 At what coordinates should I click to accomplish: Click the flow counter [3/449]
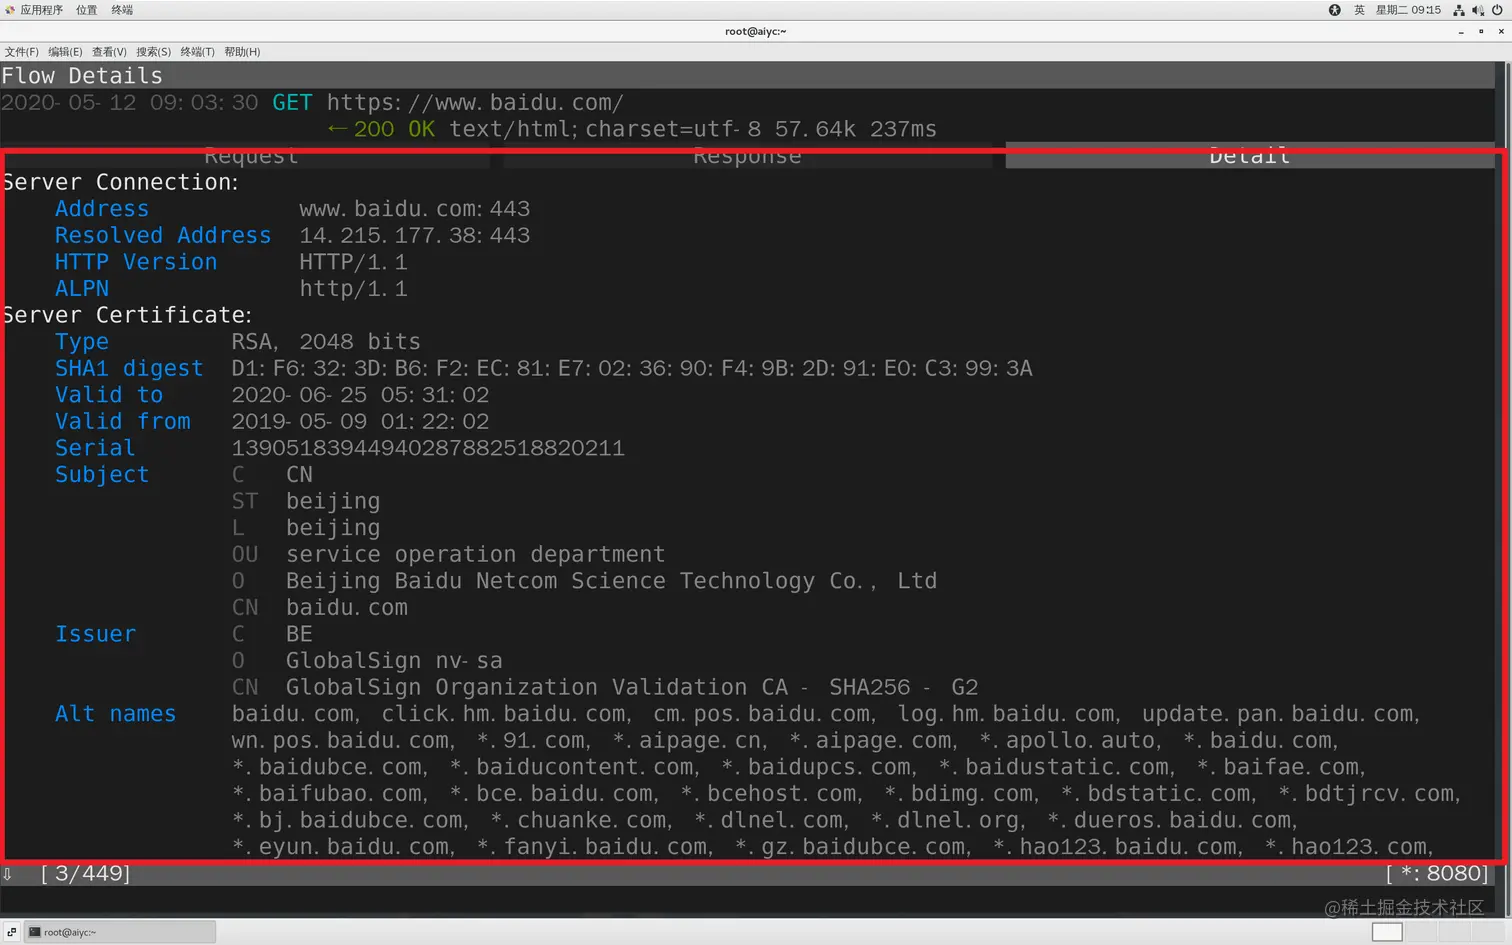pyautogui.click(x=85, y=874)
